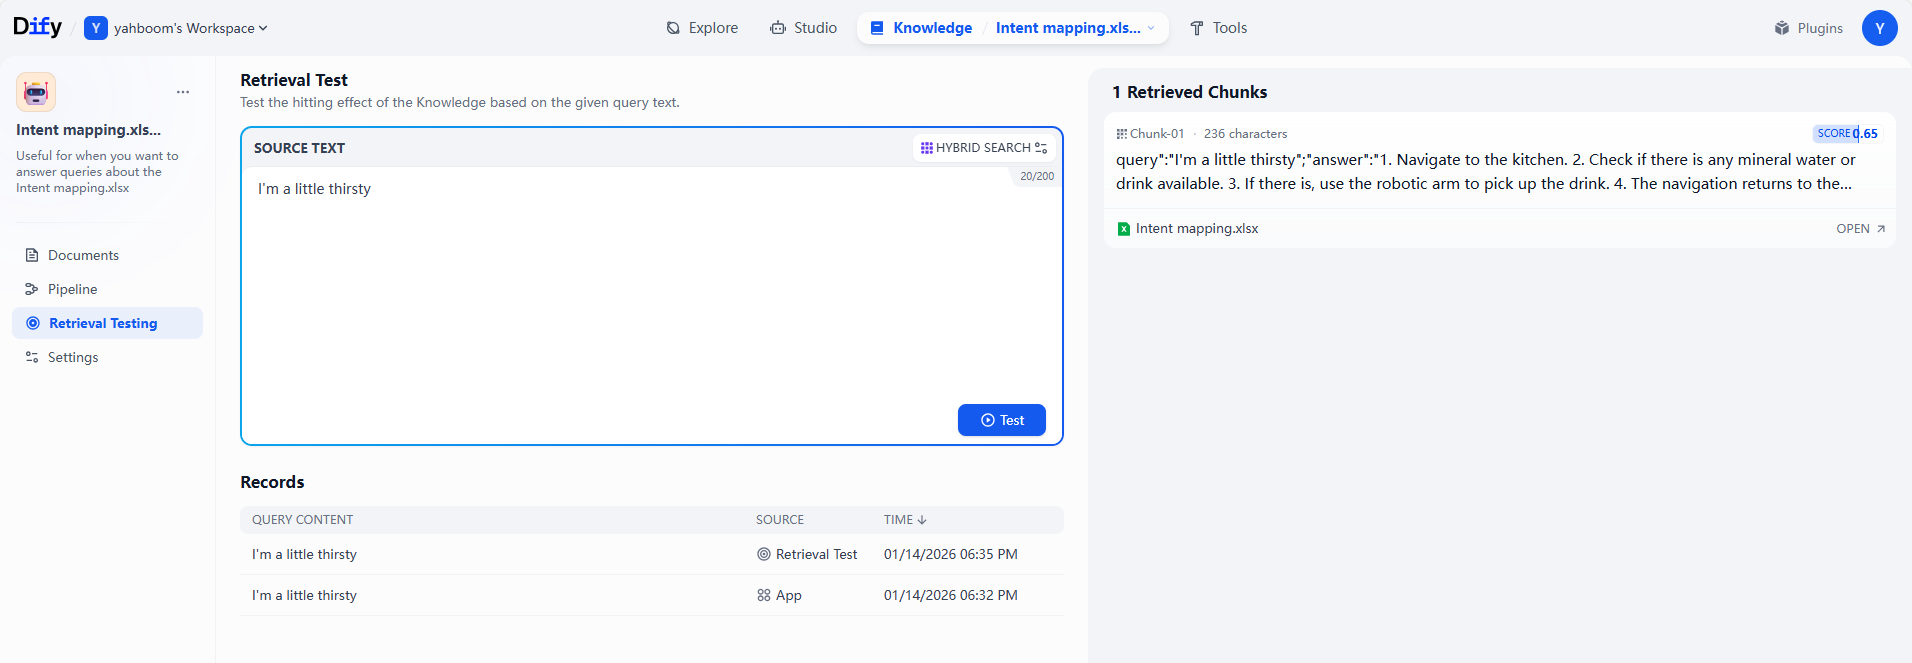
Task: Change the Hybrid Search retrieval setting
Action: coord(983,148)
